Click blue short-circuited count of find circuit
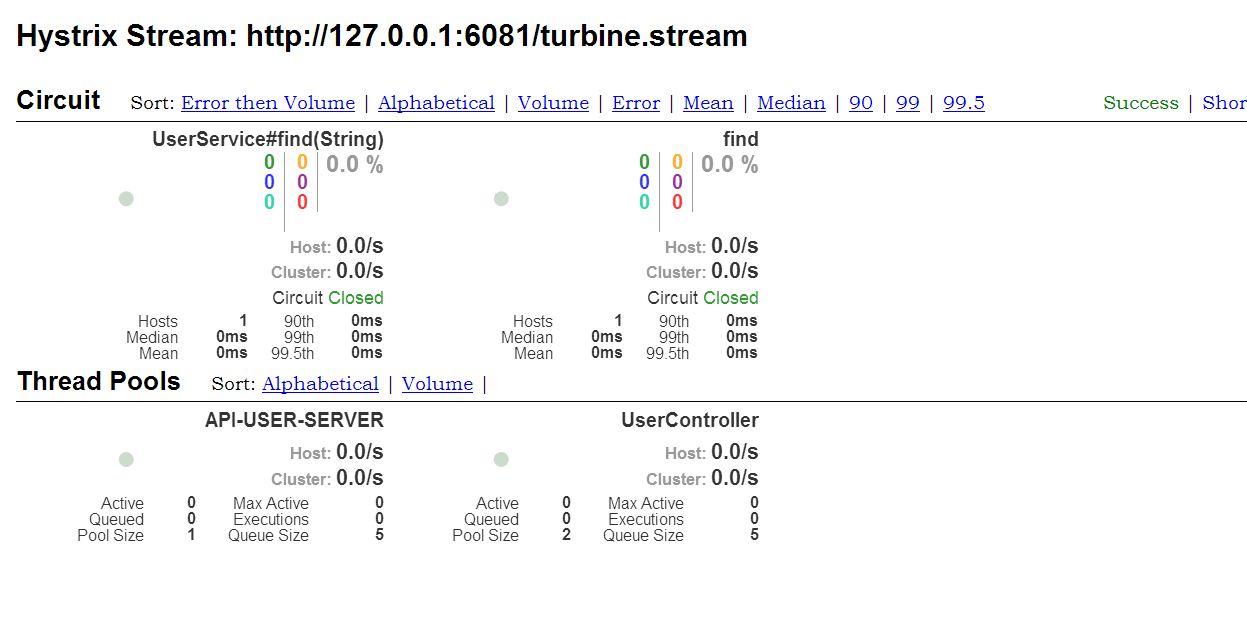The height and width of the screenshot is (630, 1247). point(644,183)
